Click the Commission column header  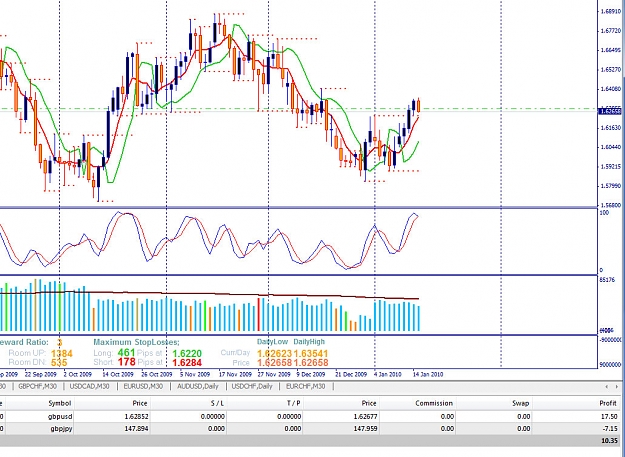click(x=434, y=403)
